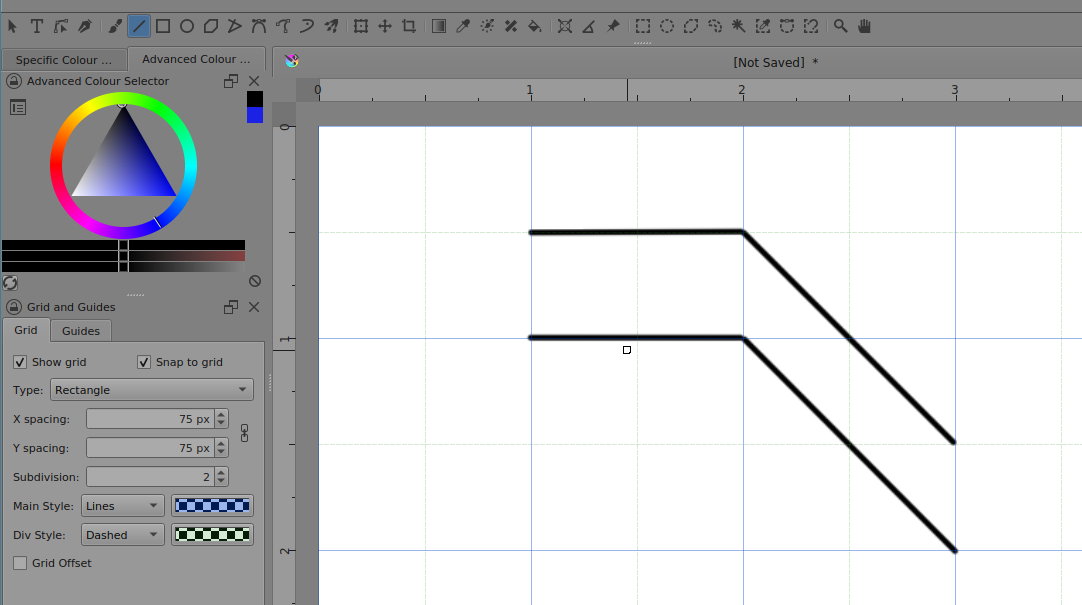This screenshot has height=605, width=1082.
Task: Select the Line tool
Action: tap(139, 26)
